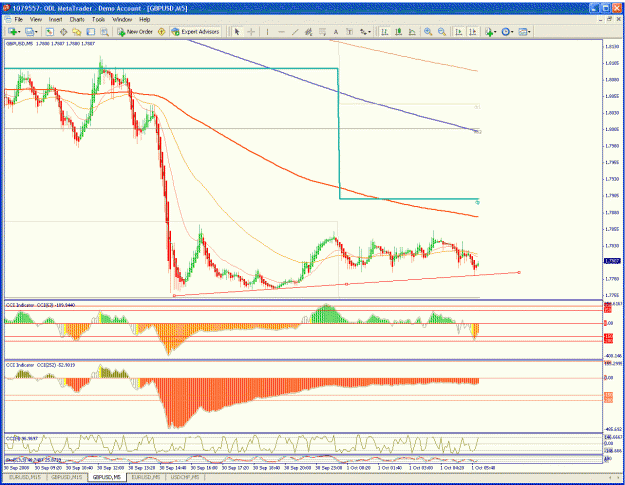
Task: Switch to Bar Chart mode
Action: [385, 32]
